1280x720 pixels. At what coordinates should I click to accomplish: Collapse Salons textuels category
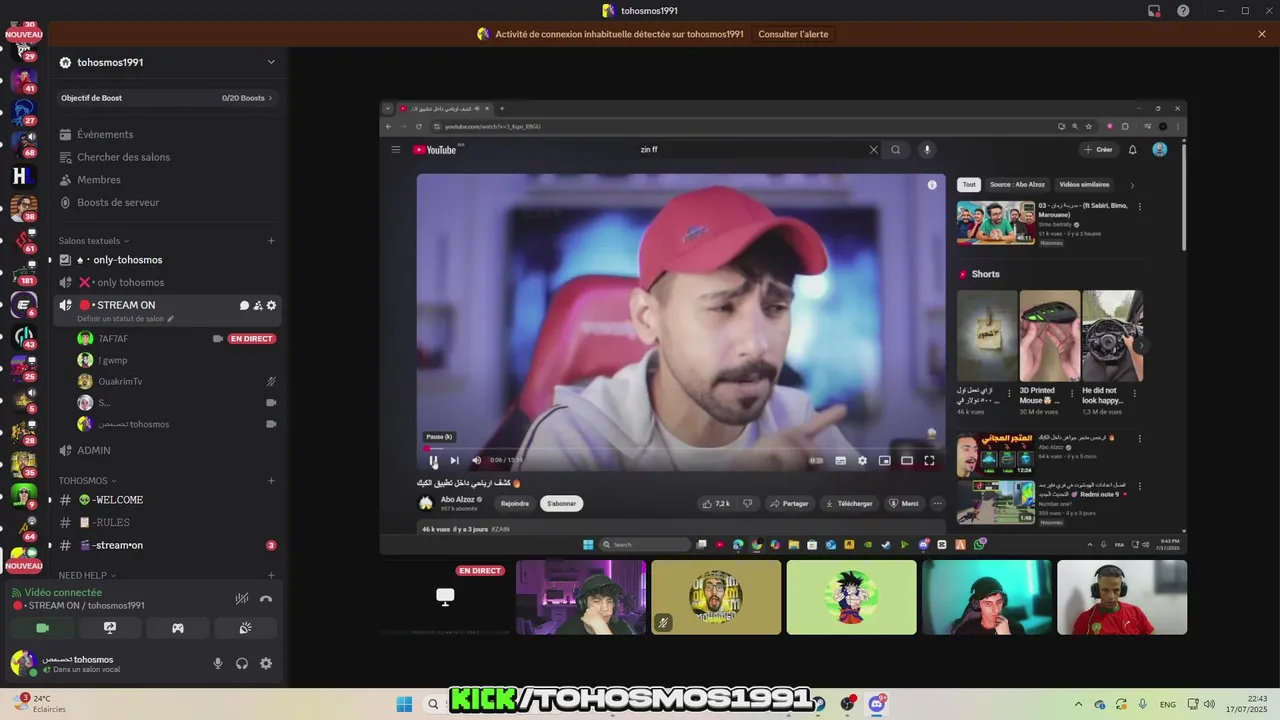(94, 241)
